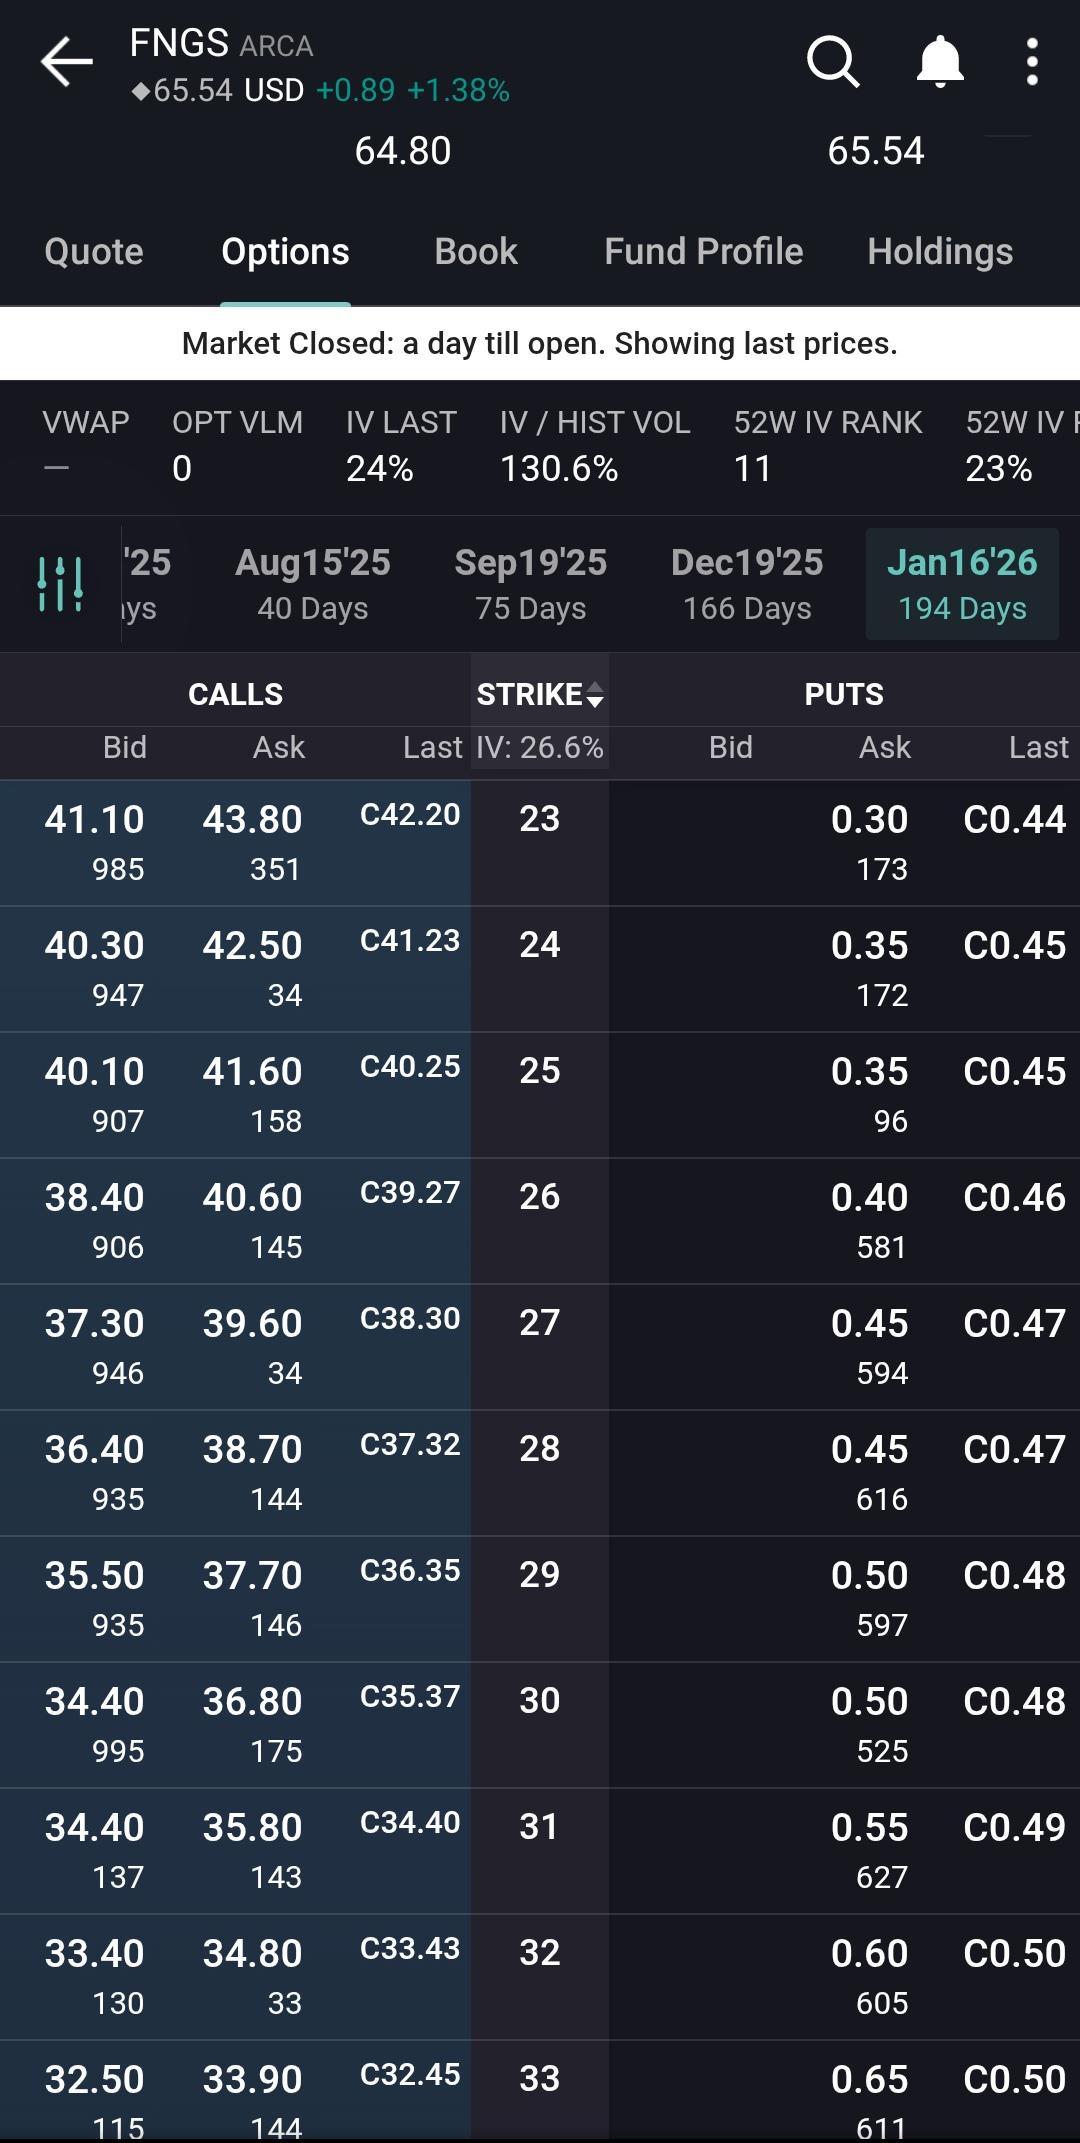
Task: Tap put last C0.50 at strike 32
Action: pyautogui.click(x=1014, y=1953)
